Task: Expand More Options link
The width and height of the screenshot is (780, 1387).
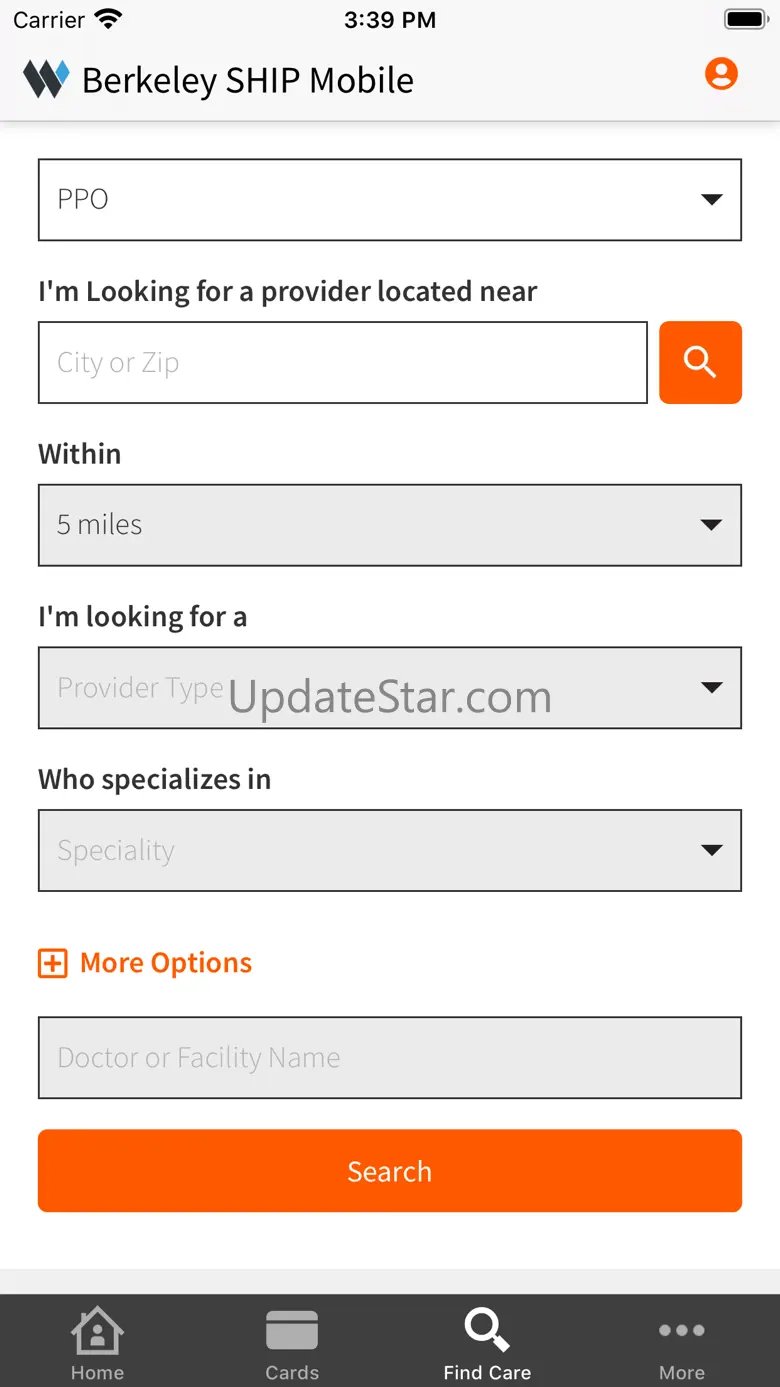Action: tap(166, 963)
